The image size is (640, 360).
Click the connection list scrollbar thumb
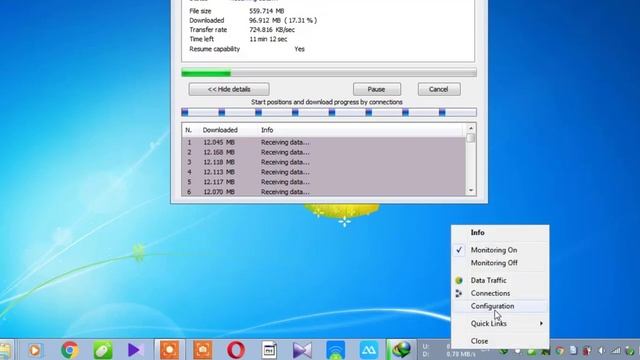[471, 138]
